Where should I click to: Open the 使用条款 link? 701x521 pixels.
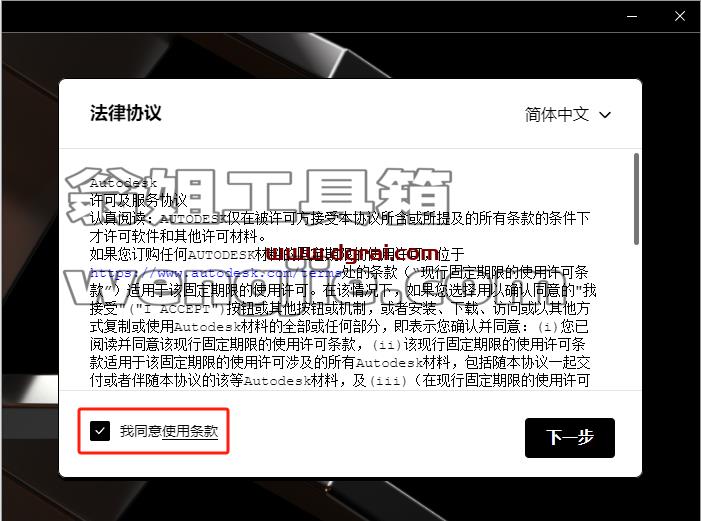(190, 431)
